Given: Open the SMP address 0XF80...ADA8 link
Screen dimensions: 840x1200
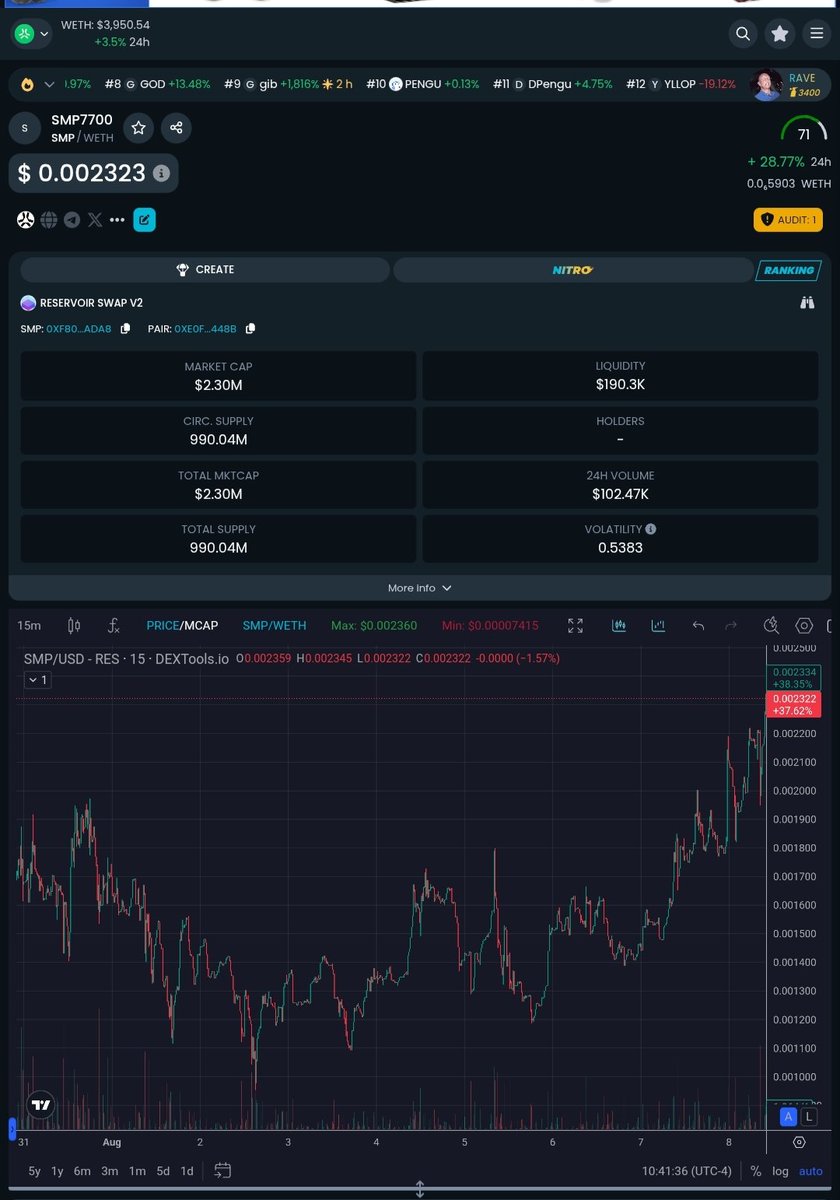Looking at the screenshot, I should 79,329.
